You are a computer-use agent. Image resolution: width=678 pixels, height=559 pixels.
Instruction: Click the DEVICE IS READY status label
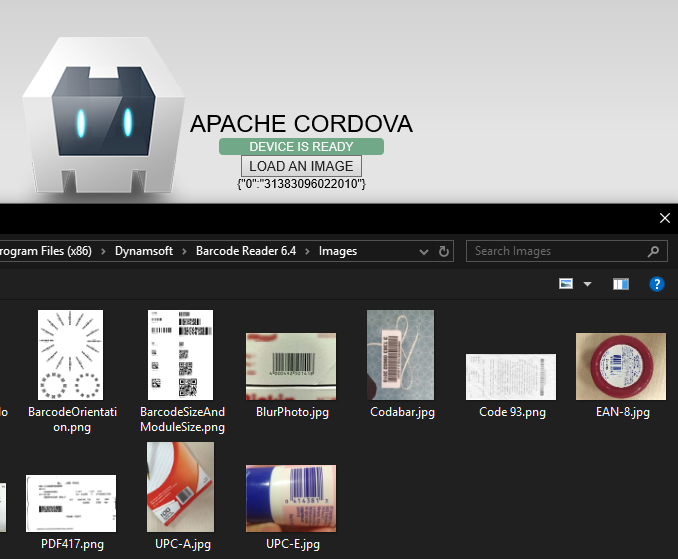point(301,147)
